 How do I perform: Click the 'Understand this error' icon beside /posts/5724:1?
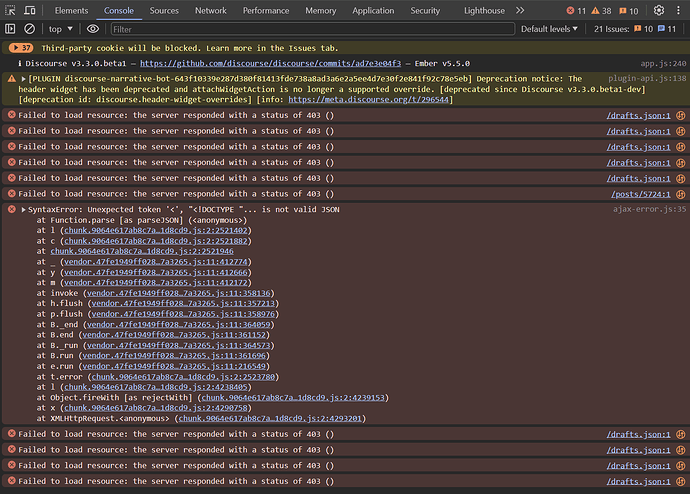[x=680, y=194]
